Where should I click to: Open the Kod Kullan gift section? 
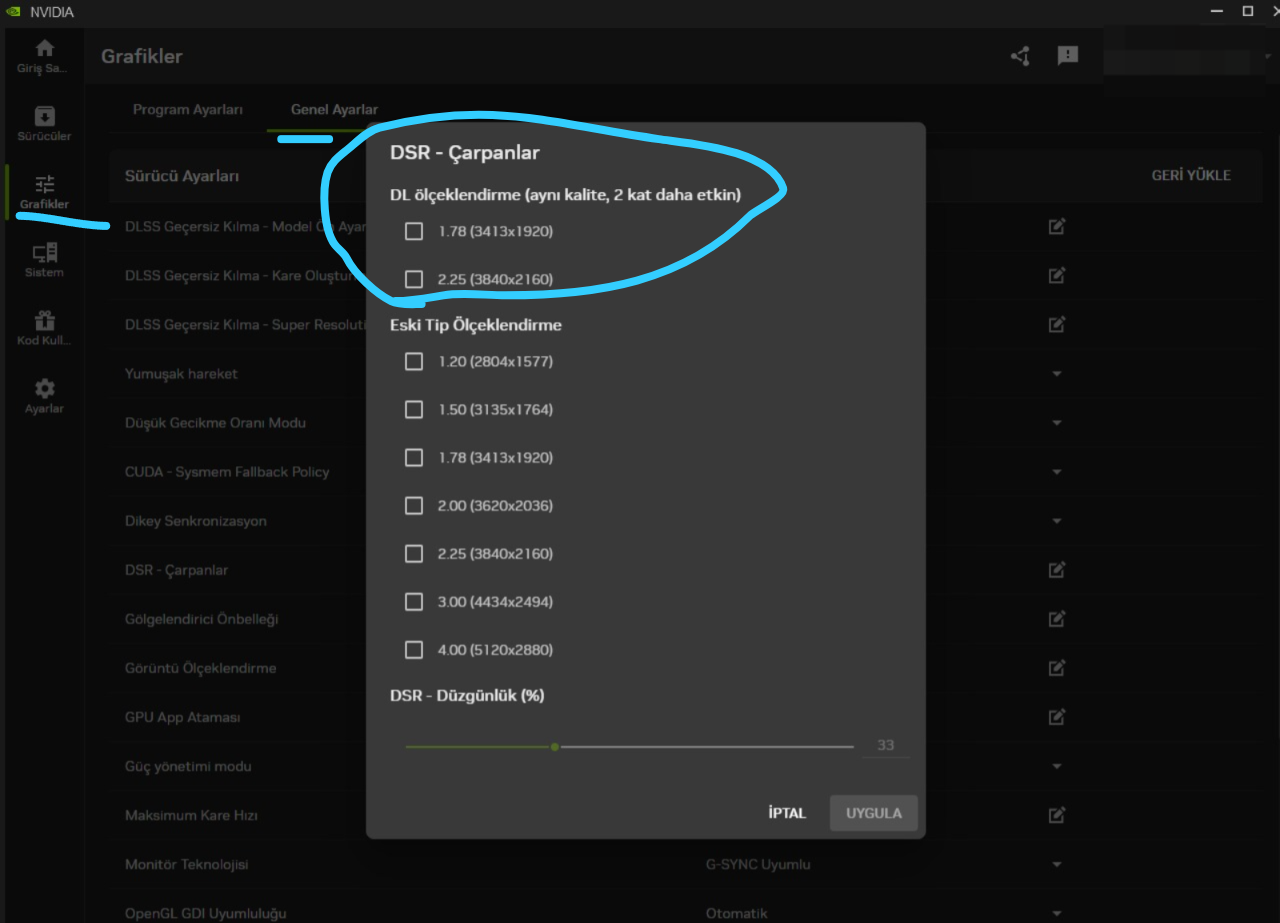[x=44, y=328]
